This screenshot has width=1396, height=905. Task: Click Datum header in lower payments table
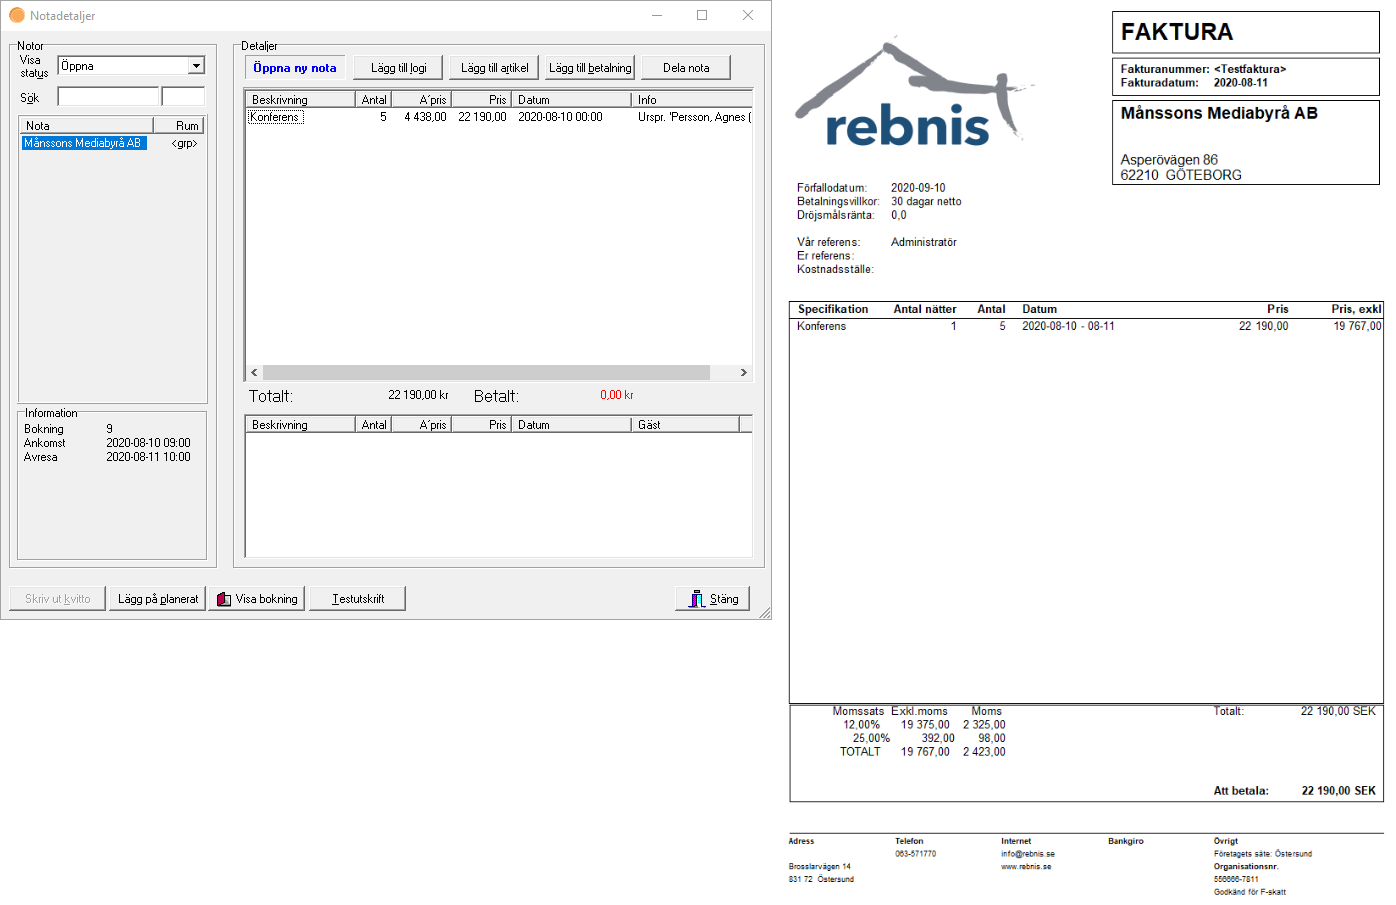572,425
